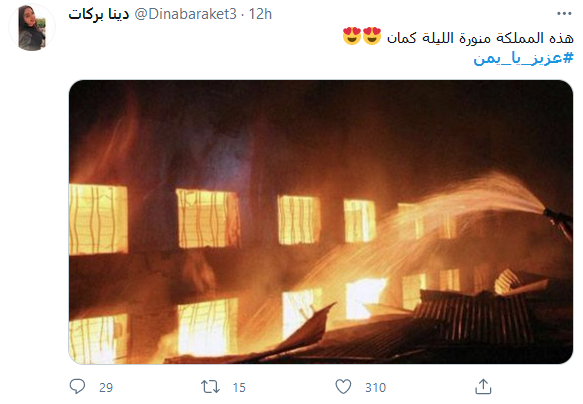The image size is (583, 404).
Task: Click the collapsed tin roof in the photo
Action: (472, 316)
